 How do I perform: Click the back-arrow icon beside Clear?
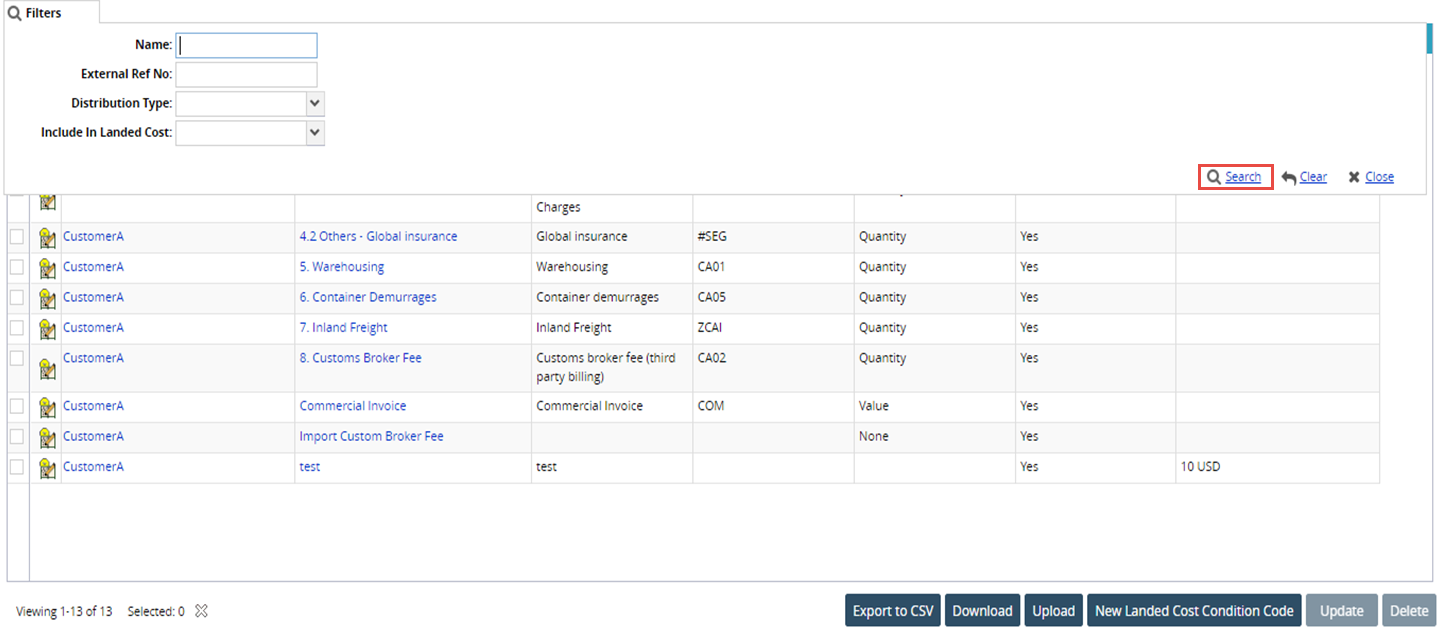click(x=1289, y=178)
